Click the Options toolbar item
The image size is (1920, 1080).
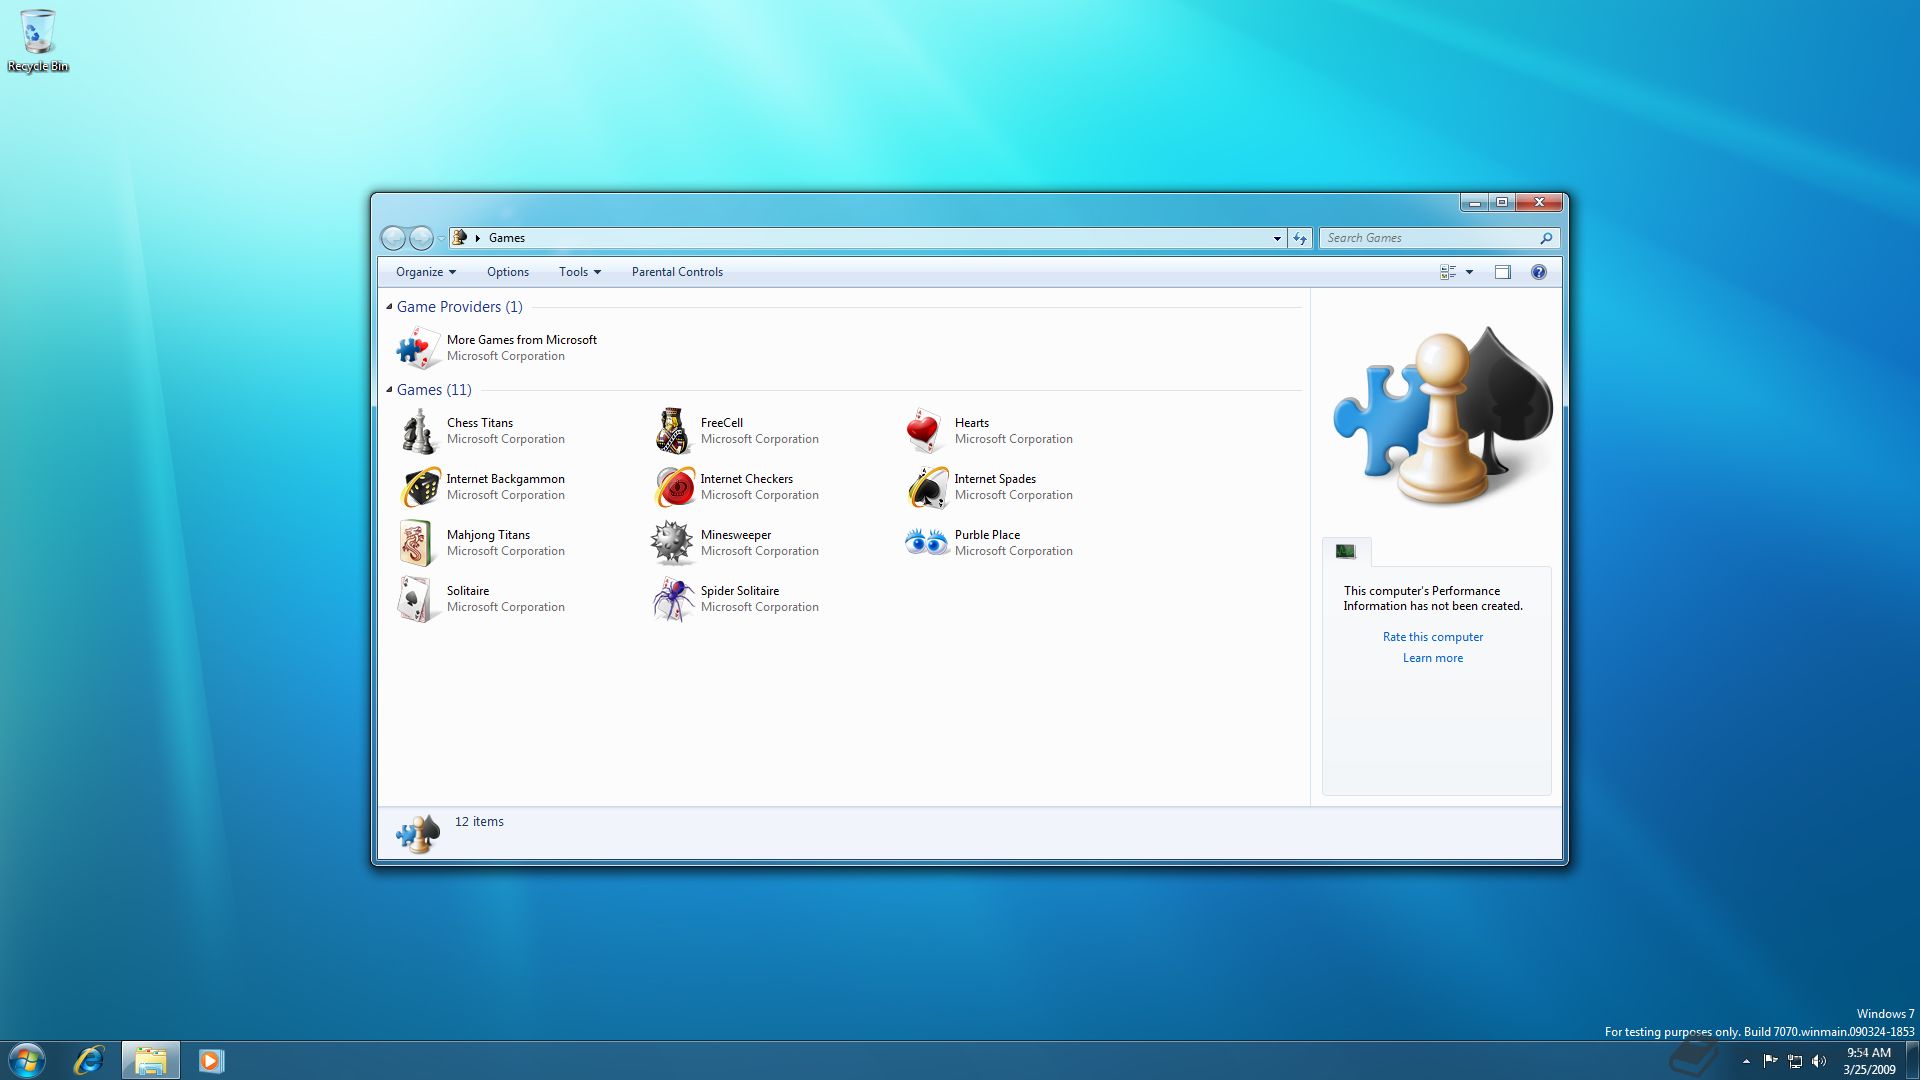pos(508,272)
